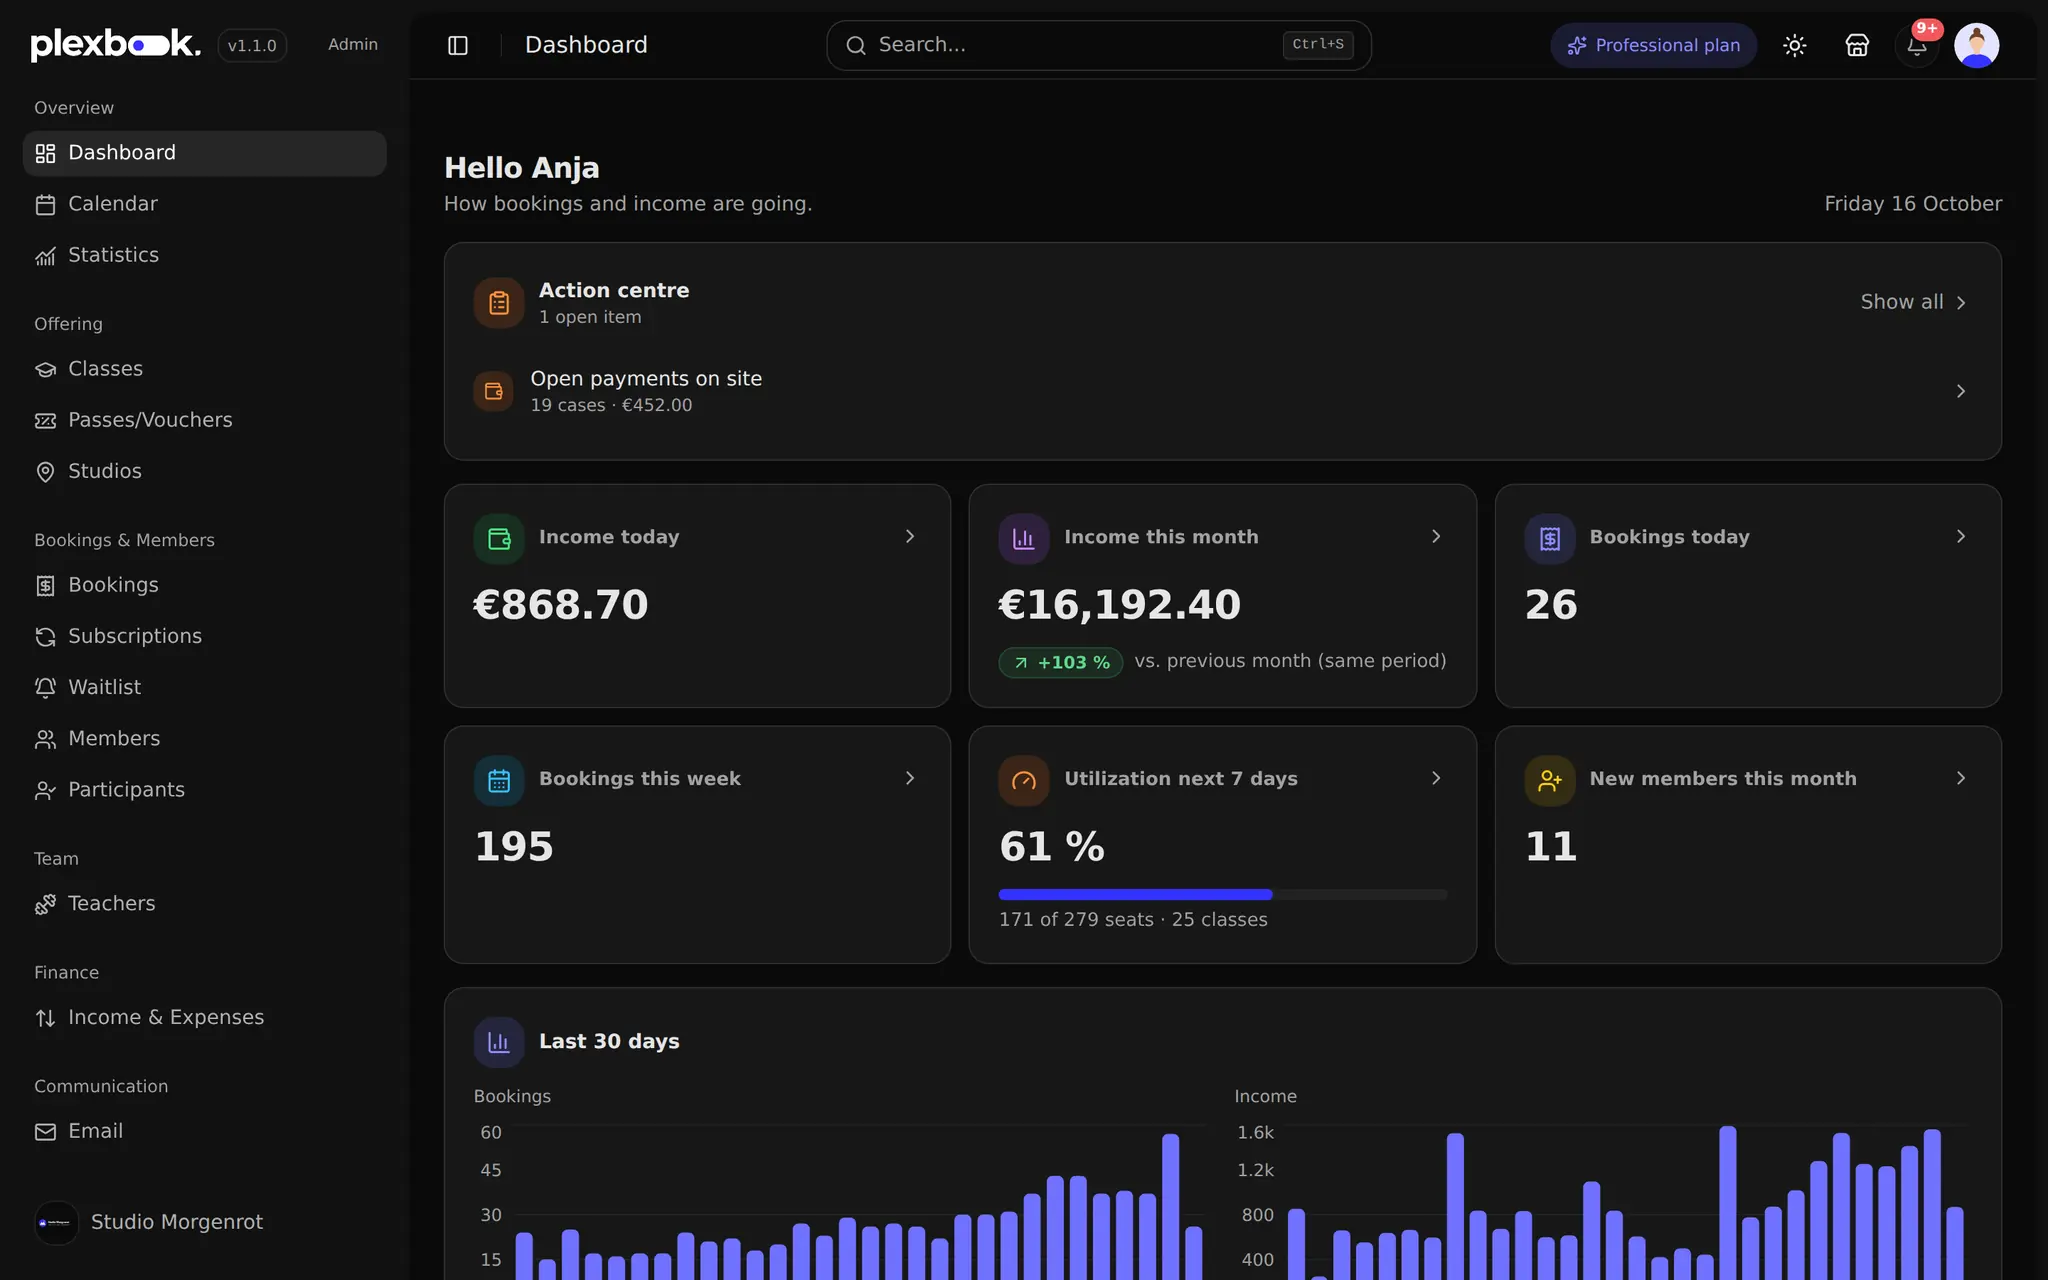Image resolution: width=2048 pixels, height=1280 pixels.
Task: Open notifications bell with 9+ badge
Action: [1917, 45]
